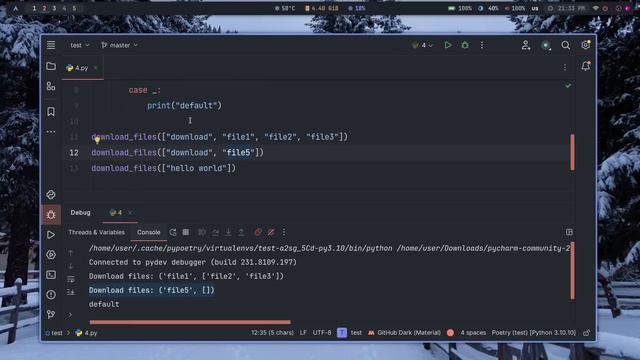Toggle Mute Breakpoints
Image resolution: width=640 pixels, height=360 pixels.
coord(271,232)
